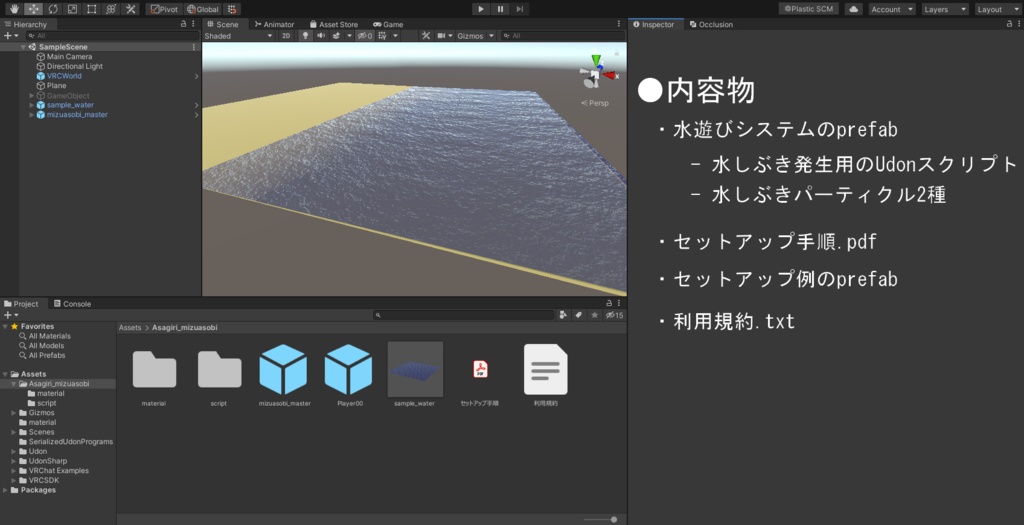Toggle the scene grid icon
This screenshot has width=1024, height=525.
(383, 36)
